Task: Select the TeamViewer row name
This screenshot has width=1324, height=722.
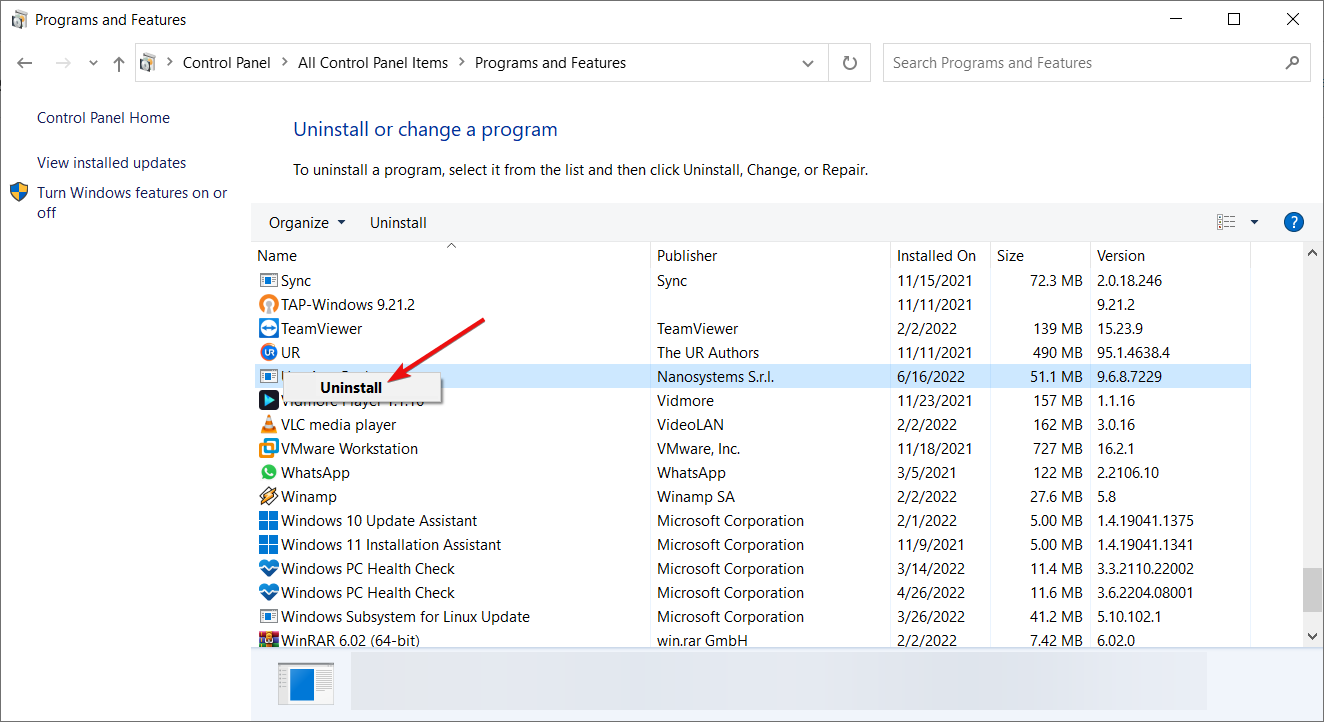Action: pyautogui.click(x=321, y=329)
